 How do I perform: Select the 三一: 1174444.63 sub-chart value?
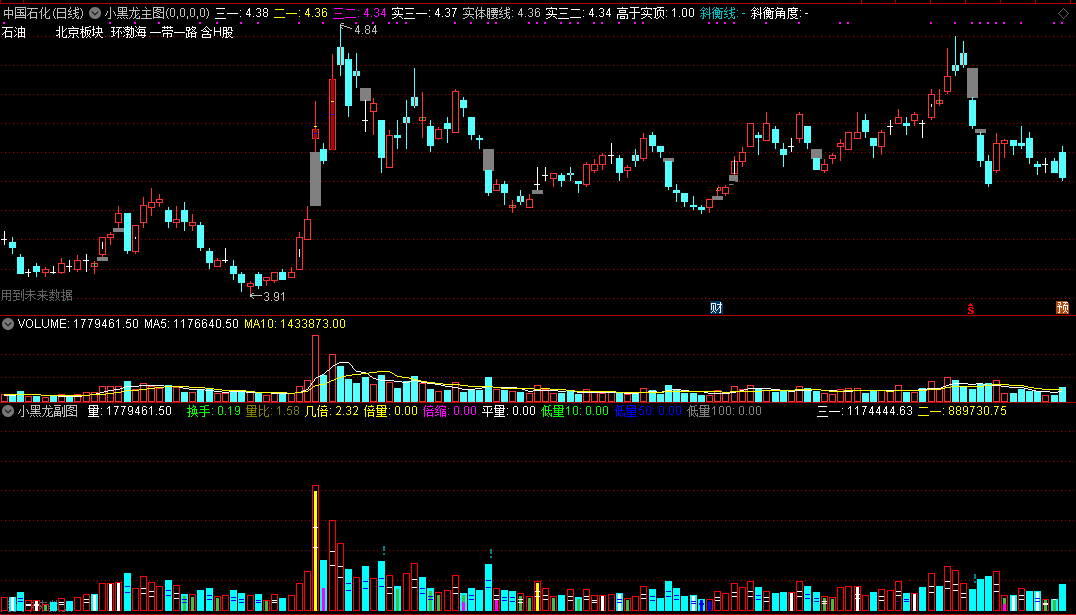pyautogui.click(x=865, y=411)
